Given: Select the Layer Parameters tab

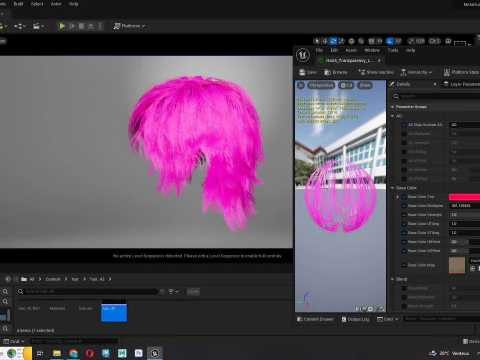Looking at the screenshot, I should 461,84.
